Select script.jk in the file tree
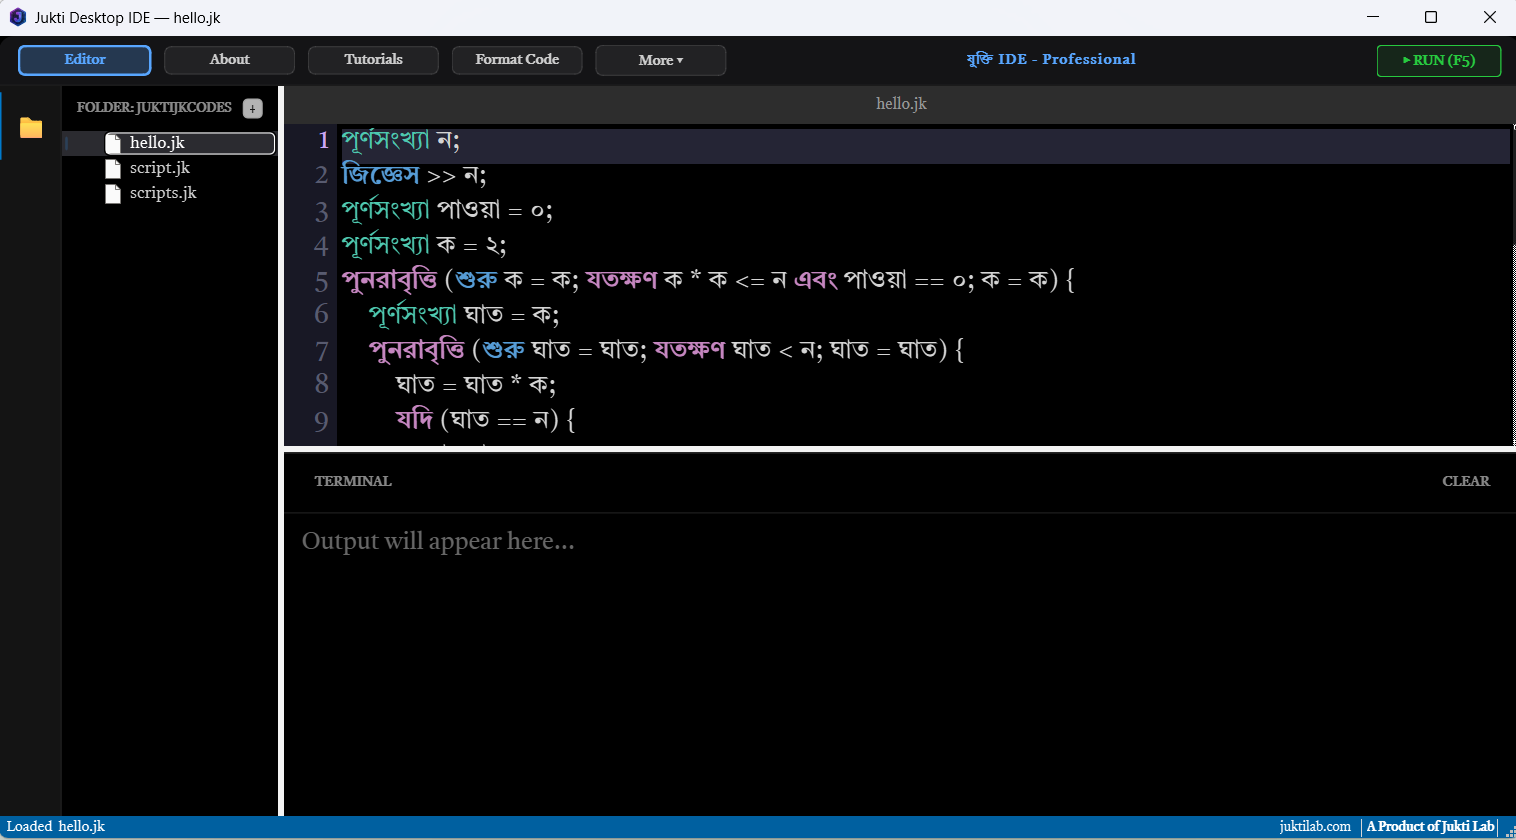Image resolution: width=1516 pixels, height=840 pixels. [x=159, y=168]
